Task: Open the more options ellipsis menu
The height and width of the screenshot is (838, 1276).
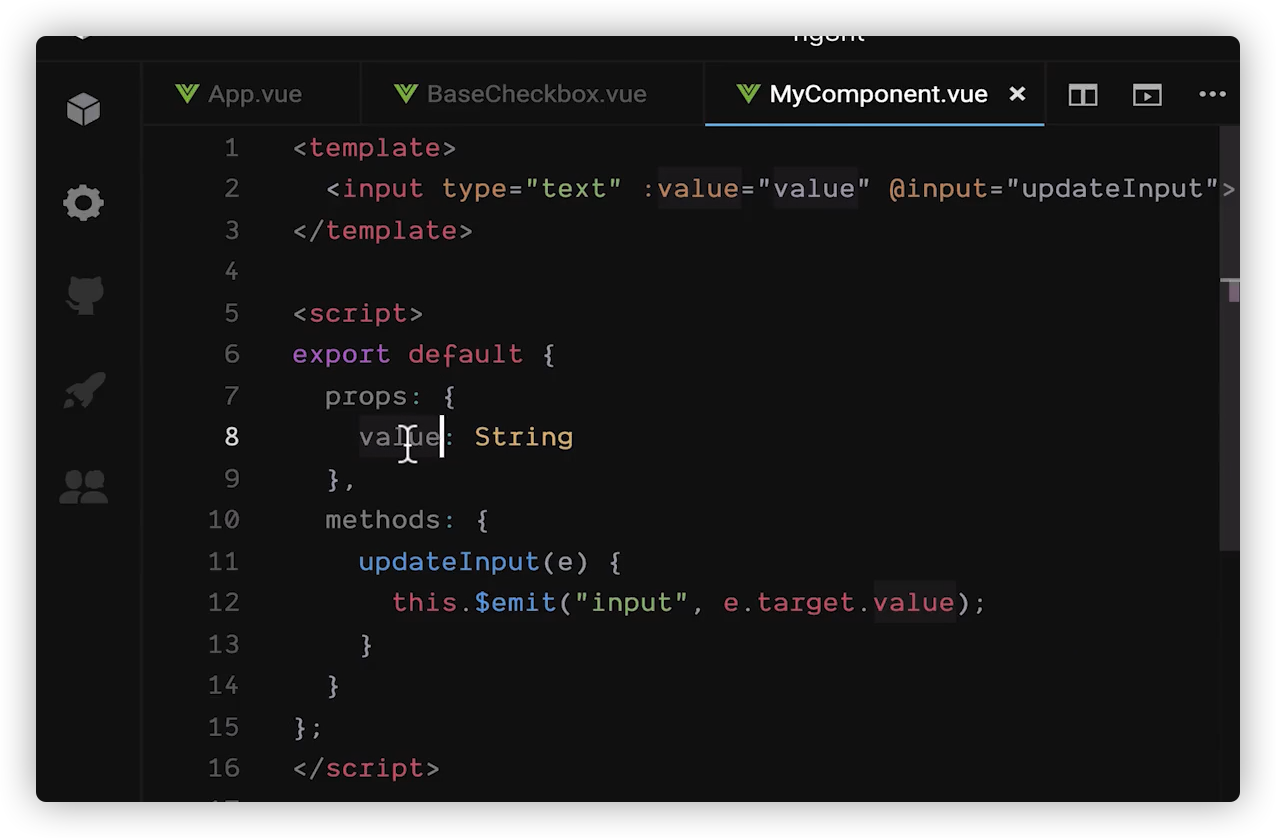Action: (x=1212, y=95)
